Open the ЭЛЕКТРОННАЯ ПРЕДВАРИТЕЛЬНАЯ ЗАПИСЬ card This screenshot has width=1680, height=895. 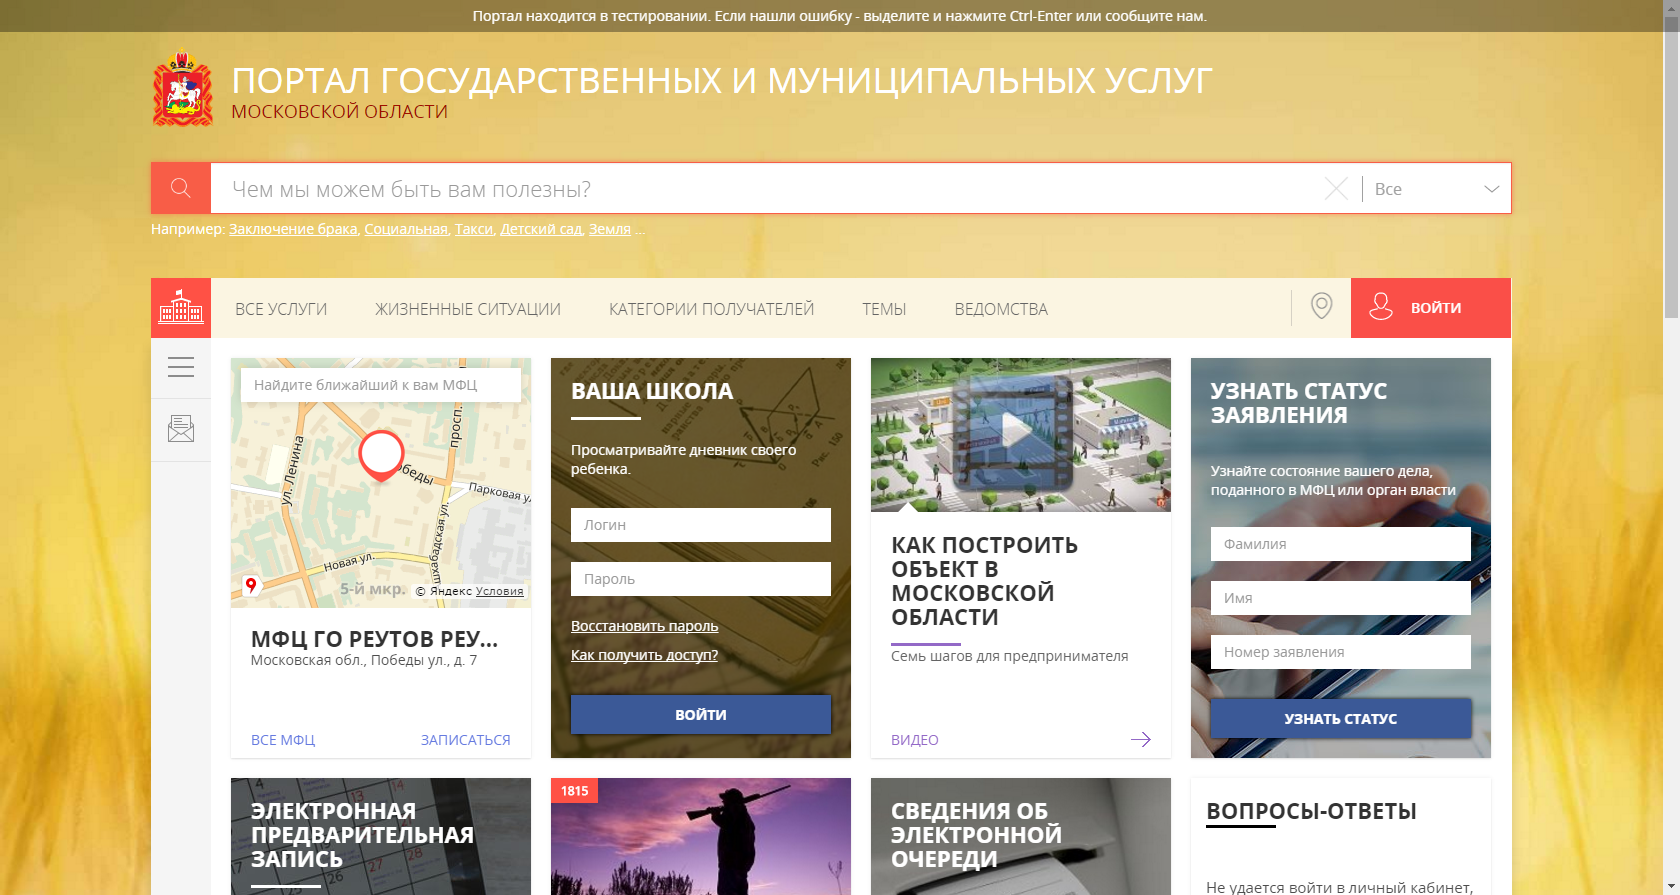[381, 836]
